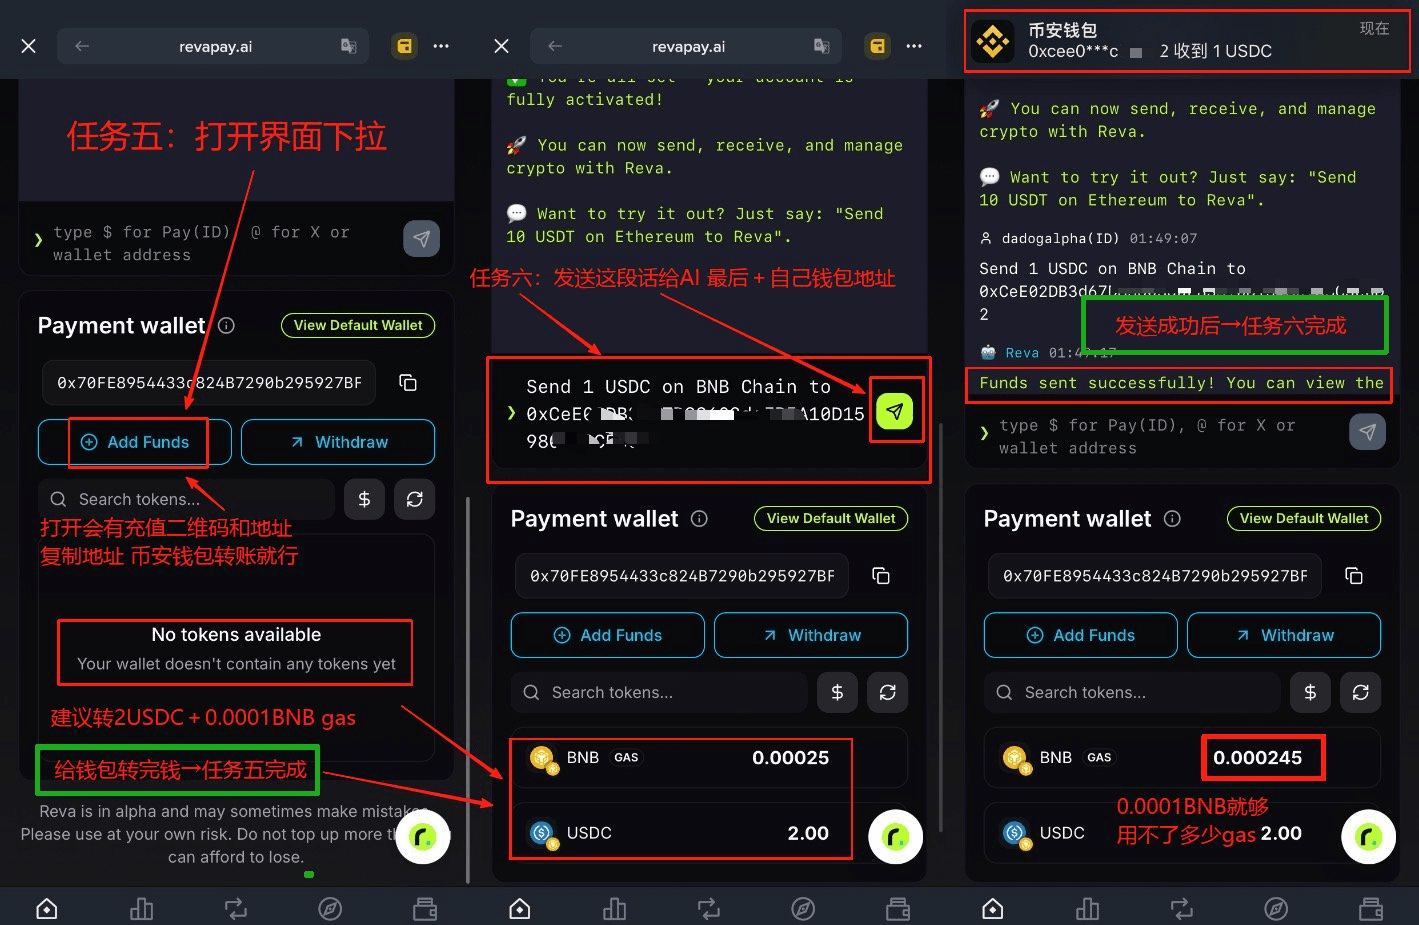The height and width of the screenshot is (925, 1419).
Task: Click Withdraw in the screen with no tokens
Action: pyautogui.click(x=338, y=442)
